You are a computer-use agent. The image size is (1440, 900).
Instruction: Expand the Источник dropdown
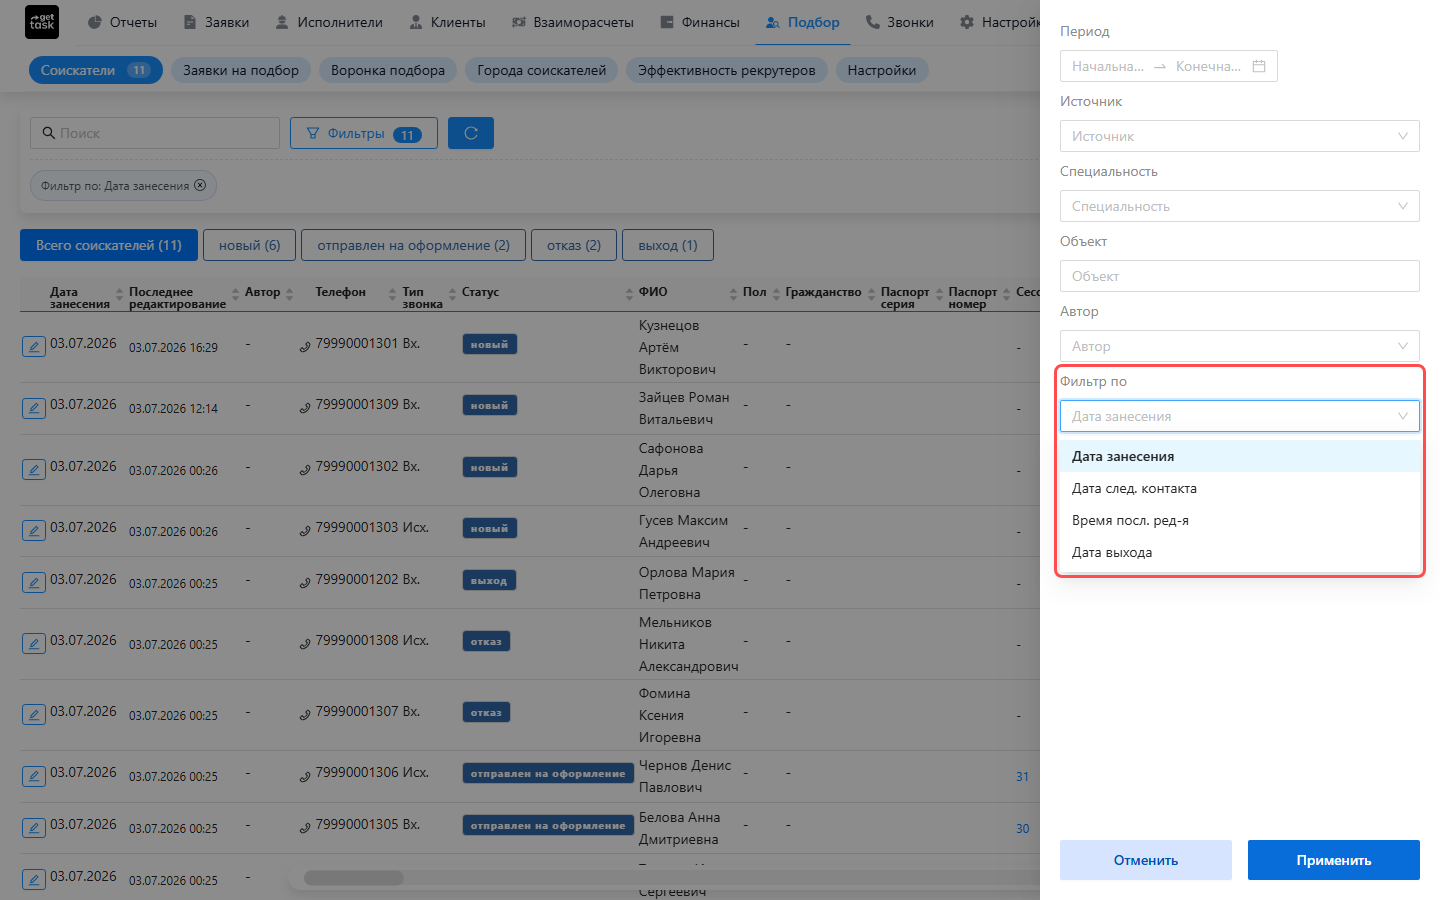click(1240, 136)
